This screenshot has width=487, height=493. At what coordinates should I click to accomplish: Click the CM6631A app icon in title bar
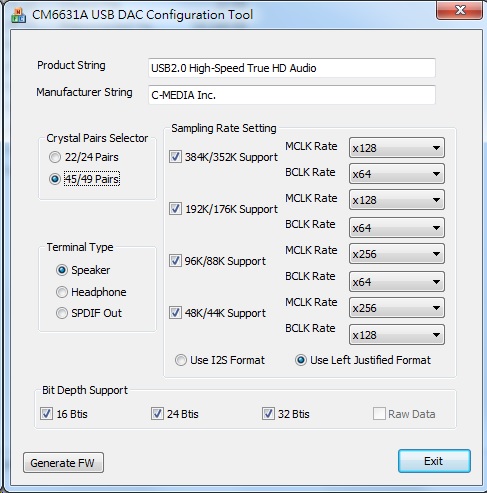(18, 15)
